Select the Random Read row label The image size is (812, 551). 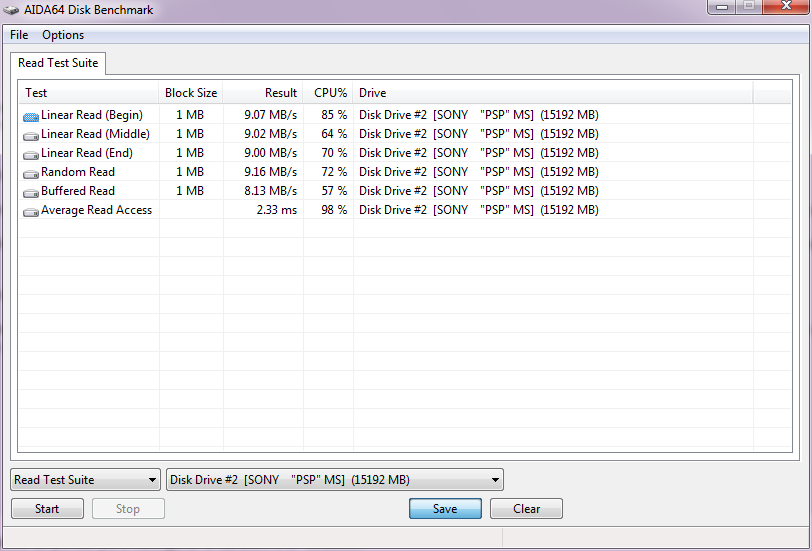tap(78, 172)
